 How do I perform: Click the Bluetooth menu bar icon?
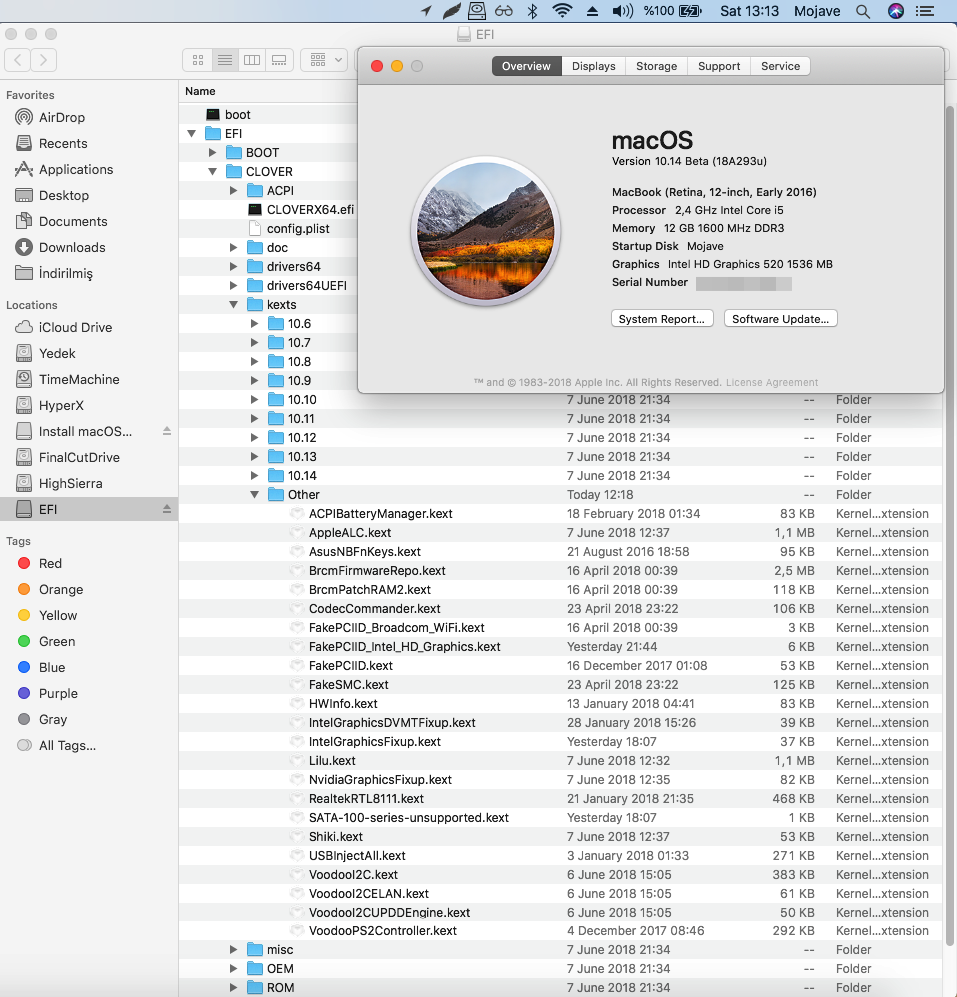coord(533,11)
